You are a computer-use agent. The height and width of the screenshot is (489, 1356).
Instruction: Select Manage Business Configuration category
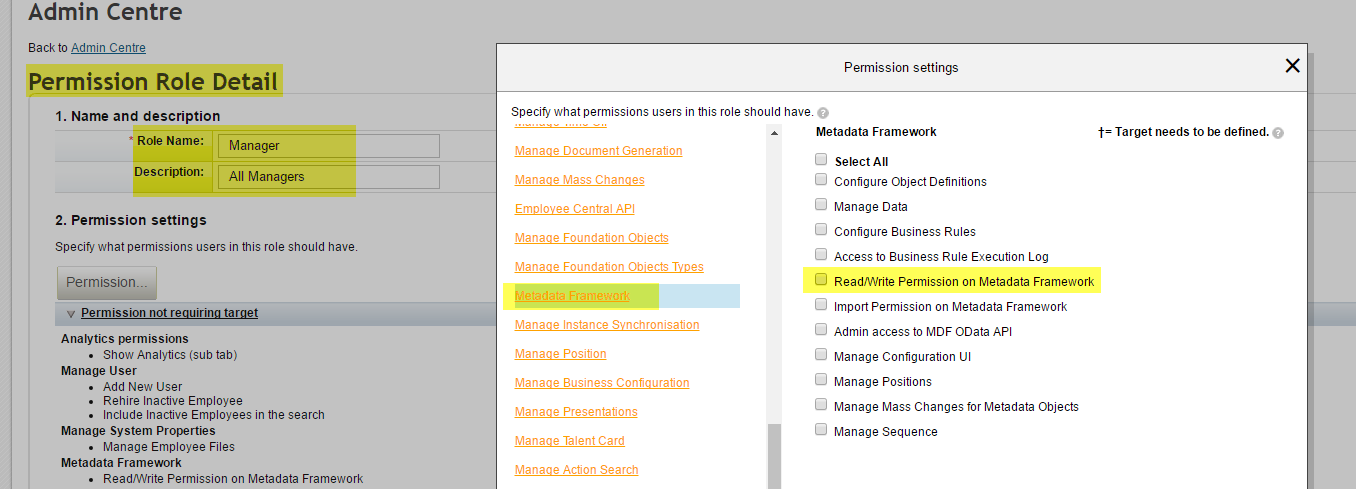pyautogui.click(x=602, y=383)
